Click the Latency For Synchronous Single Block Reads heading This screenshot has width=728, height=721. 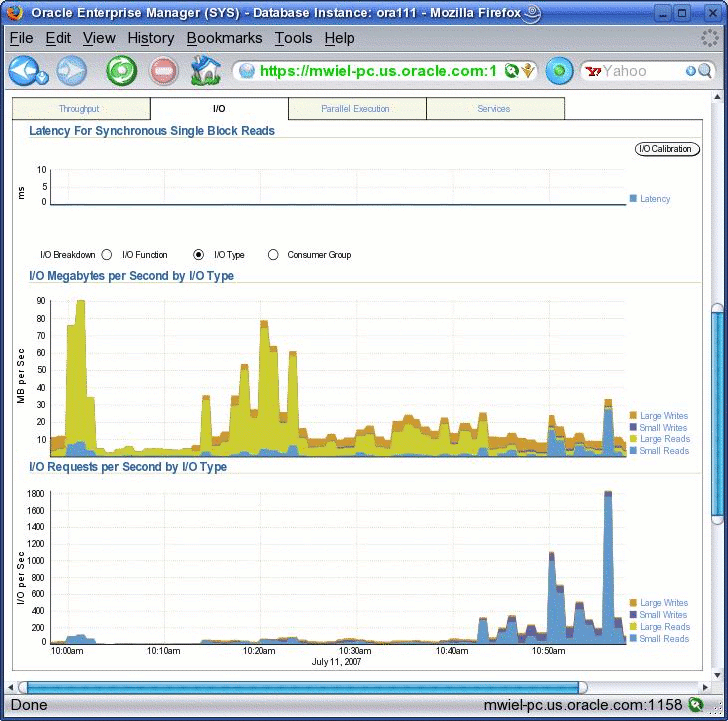tap(152, 131)
